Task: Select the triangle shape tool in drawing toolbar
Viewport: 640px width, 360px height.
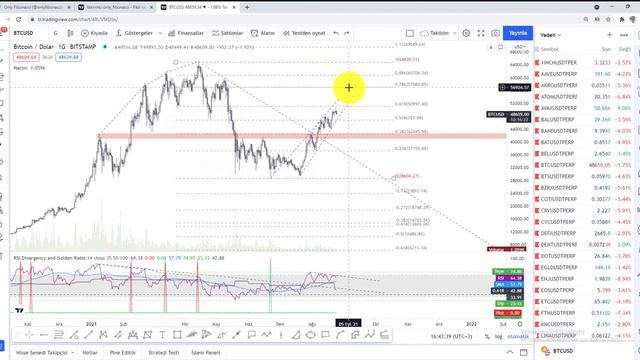Action: click(296, 335)
